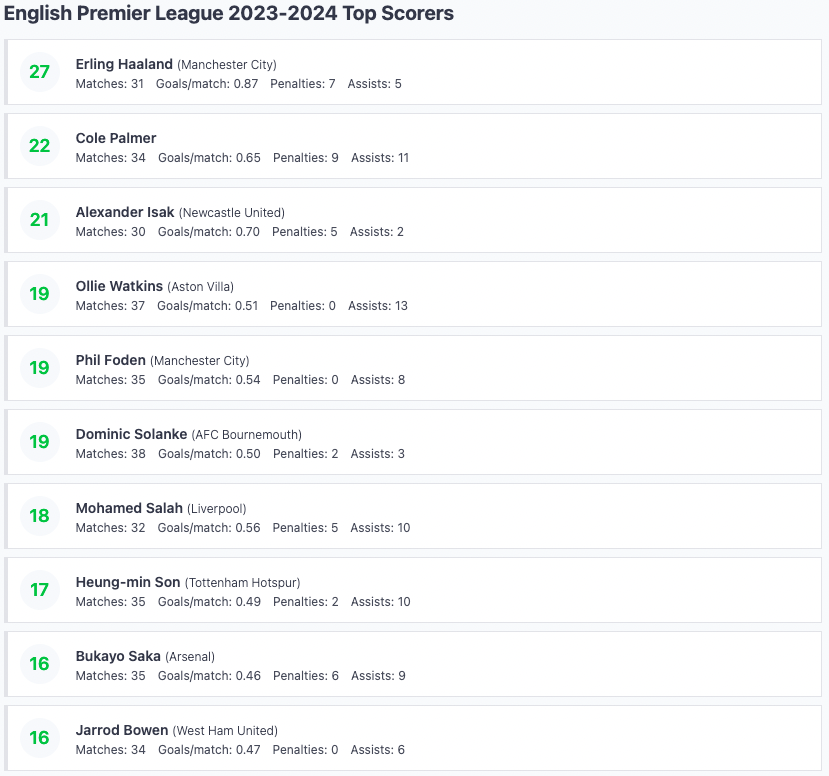Click Ollie Watkins' 19 goals badge

point(40,294)
